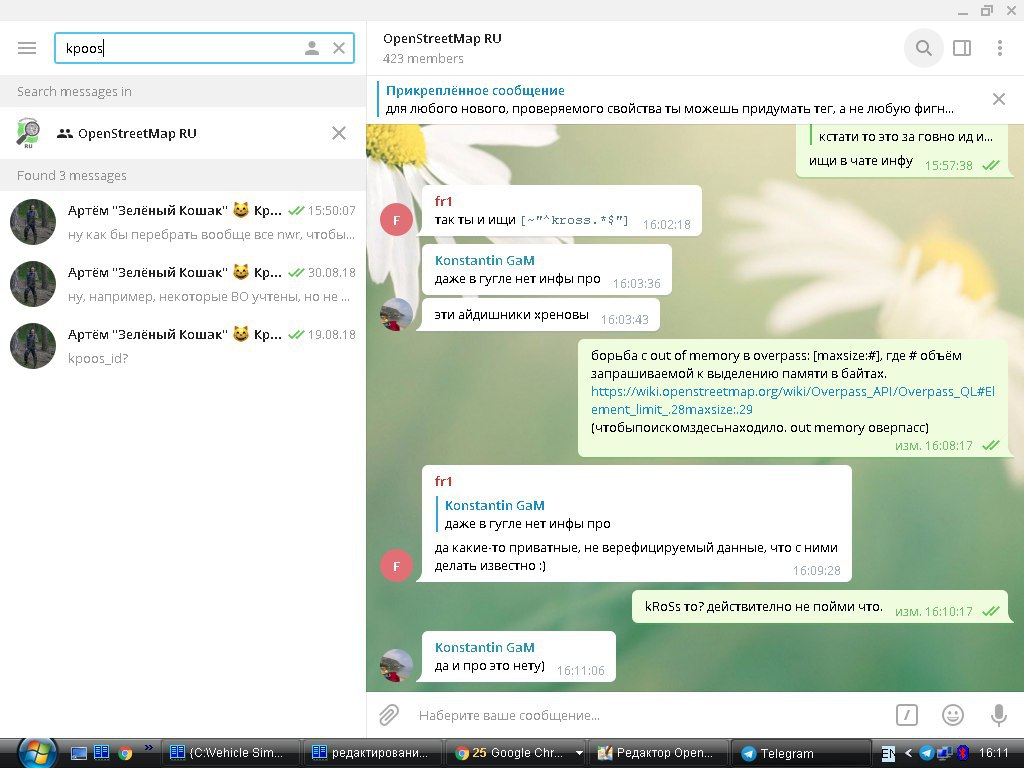Image resolution: width=1024 pixels, height=768 pixels.
Task: Restore the Telegram window size
Action: (x=987, y=10)
